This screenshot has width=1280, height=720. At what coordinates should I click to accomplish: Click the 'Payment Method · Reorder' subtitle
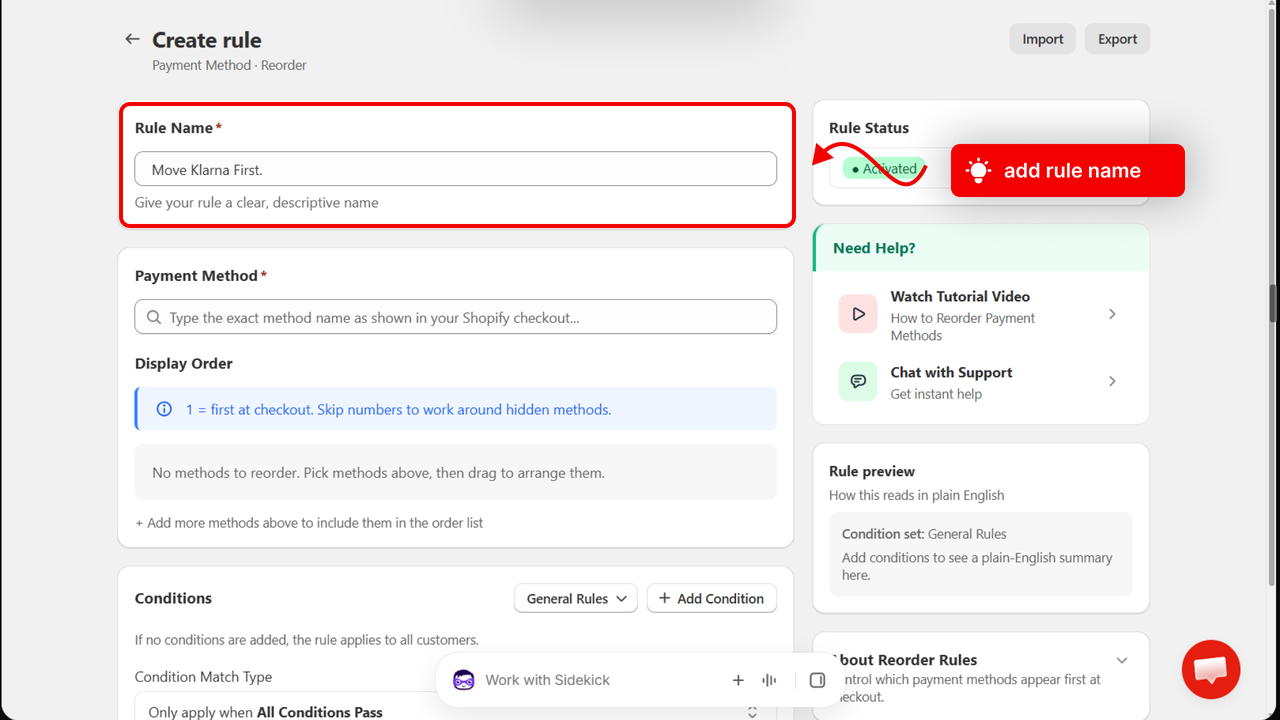[229, 65]
